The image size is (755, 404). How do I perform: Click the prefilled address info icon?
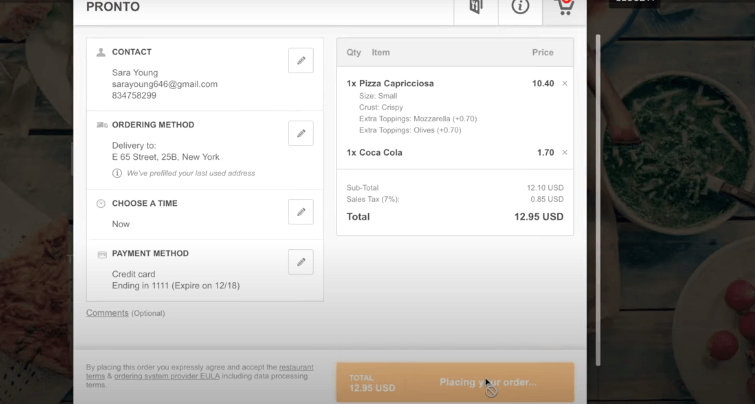(x=117, y=173)
